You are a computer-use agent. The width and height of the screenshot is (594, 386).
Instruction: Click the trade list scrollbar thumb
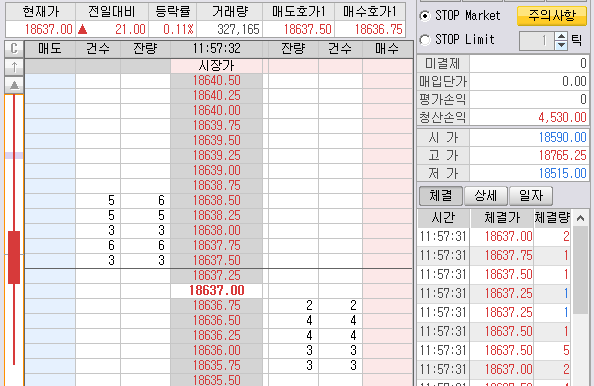tap(580, 270)
